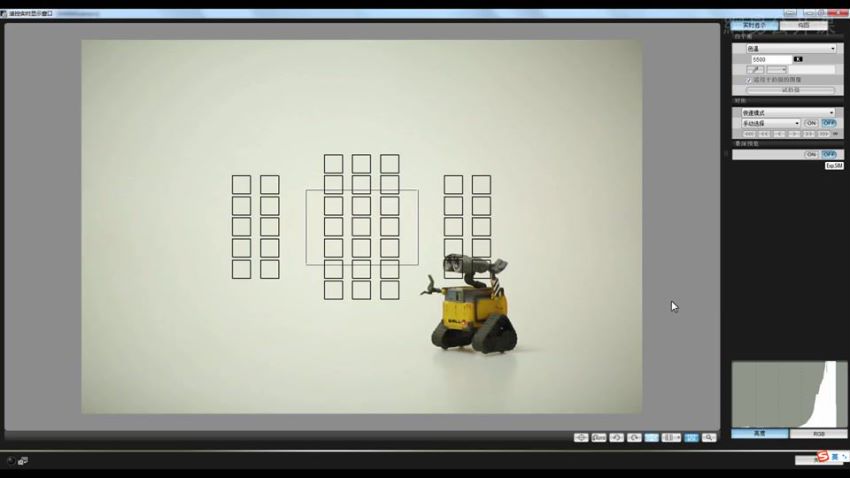Click the 5500 color temperature field
Image resolution: width=850 pixels, height=478 pixels.
click(771, 59)
